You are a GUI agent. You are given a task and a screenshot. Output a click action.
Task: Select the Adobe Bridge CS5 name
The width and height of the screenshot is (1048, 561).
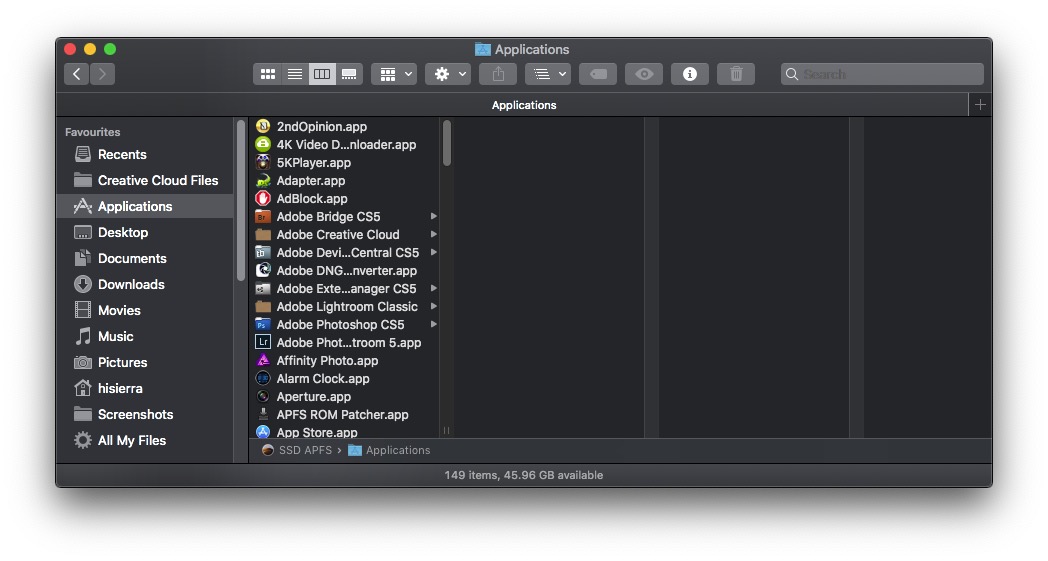pyautogui.click(x=328, y=217)
